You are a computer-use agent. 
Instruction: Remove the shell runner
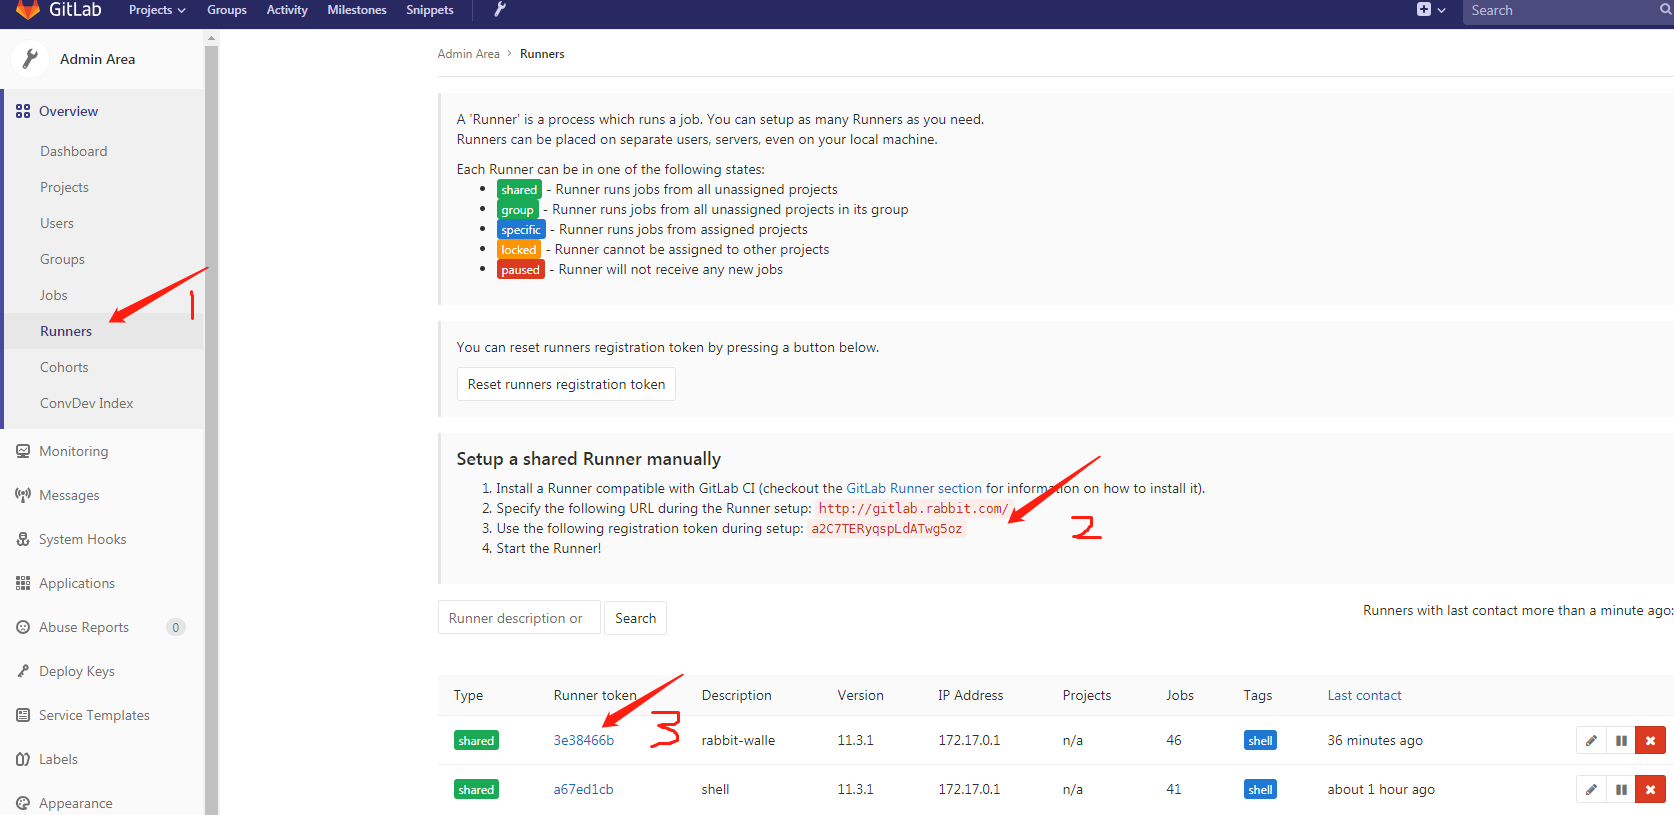tap(1650, 789)
